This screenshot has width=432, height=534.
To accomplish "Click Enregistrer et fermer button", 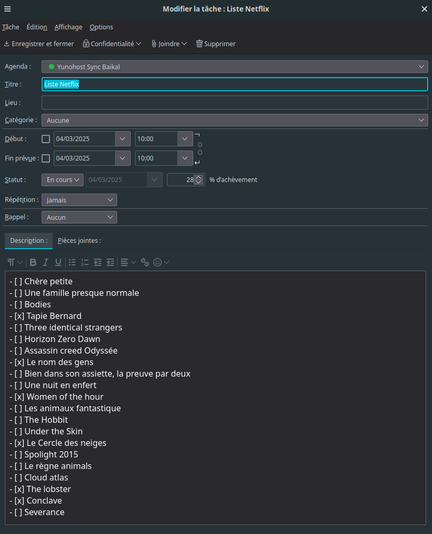I will pos(39,44).
